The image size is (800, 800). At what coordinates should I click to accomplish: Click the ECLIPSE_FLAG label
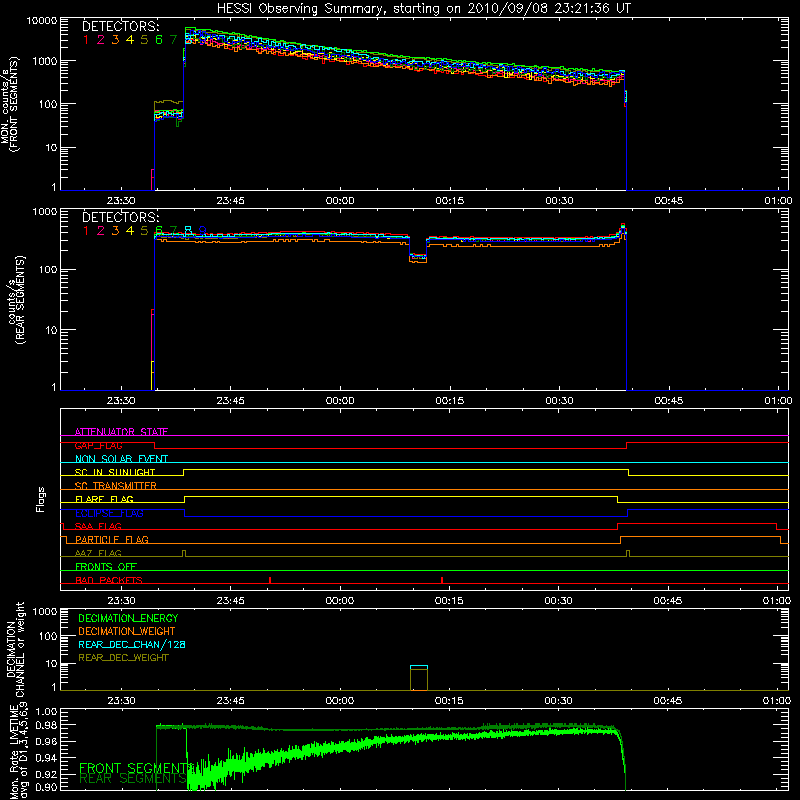109,513
